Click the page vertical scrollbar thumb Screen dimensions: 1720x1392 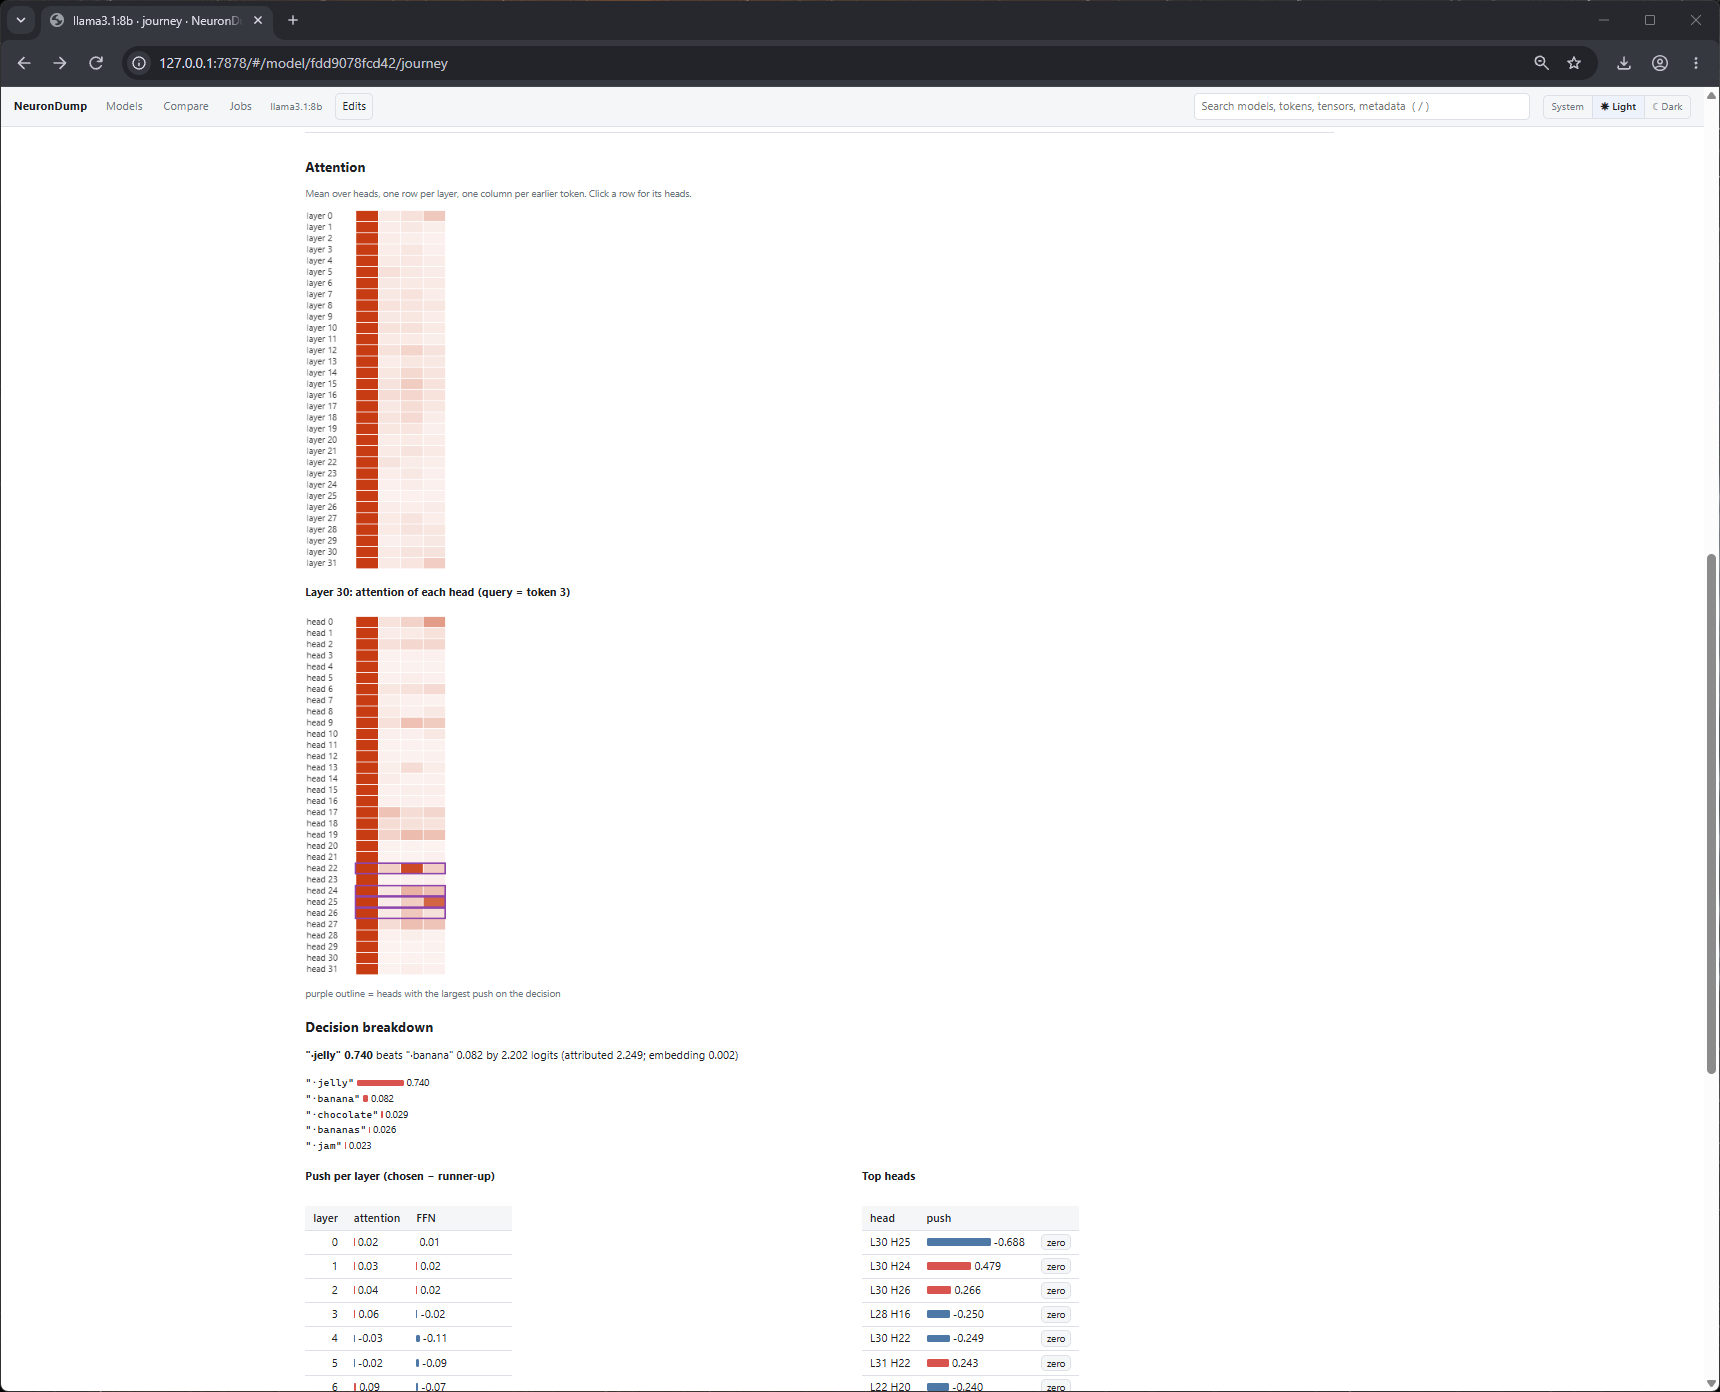point(1711,814)
